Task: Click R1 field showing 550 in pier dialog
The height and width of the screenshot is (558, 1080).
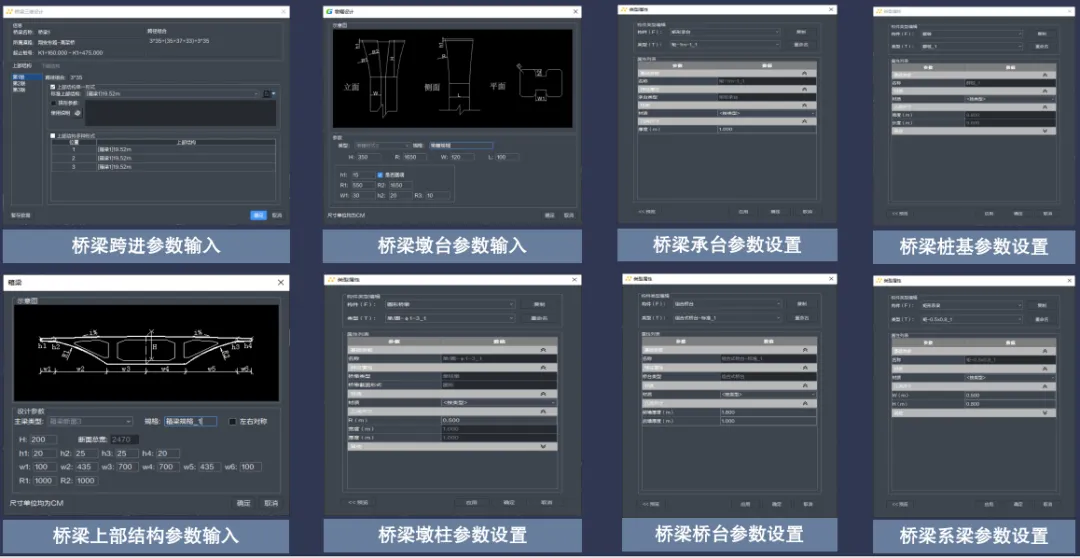Action: point(362,185)
